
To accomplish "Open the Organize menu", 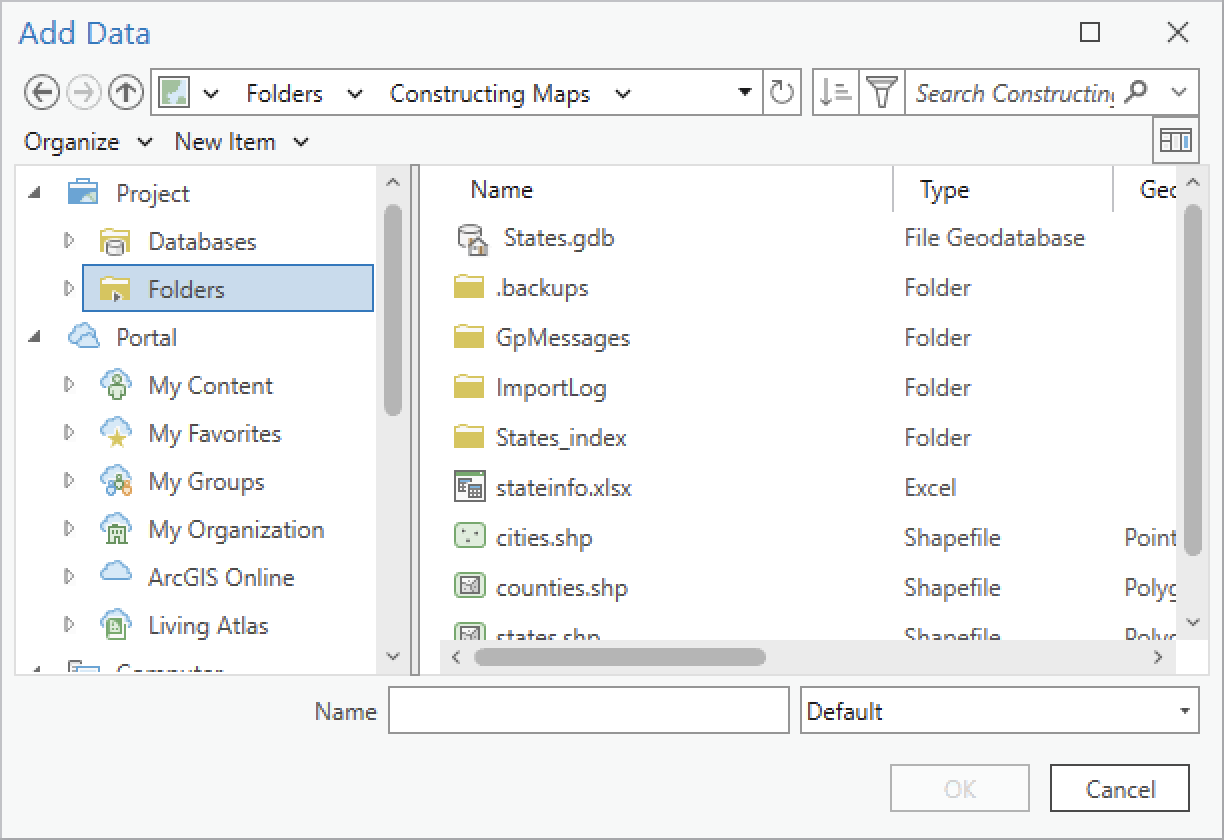I will click(77, 141).
